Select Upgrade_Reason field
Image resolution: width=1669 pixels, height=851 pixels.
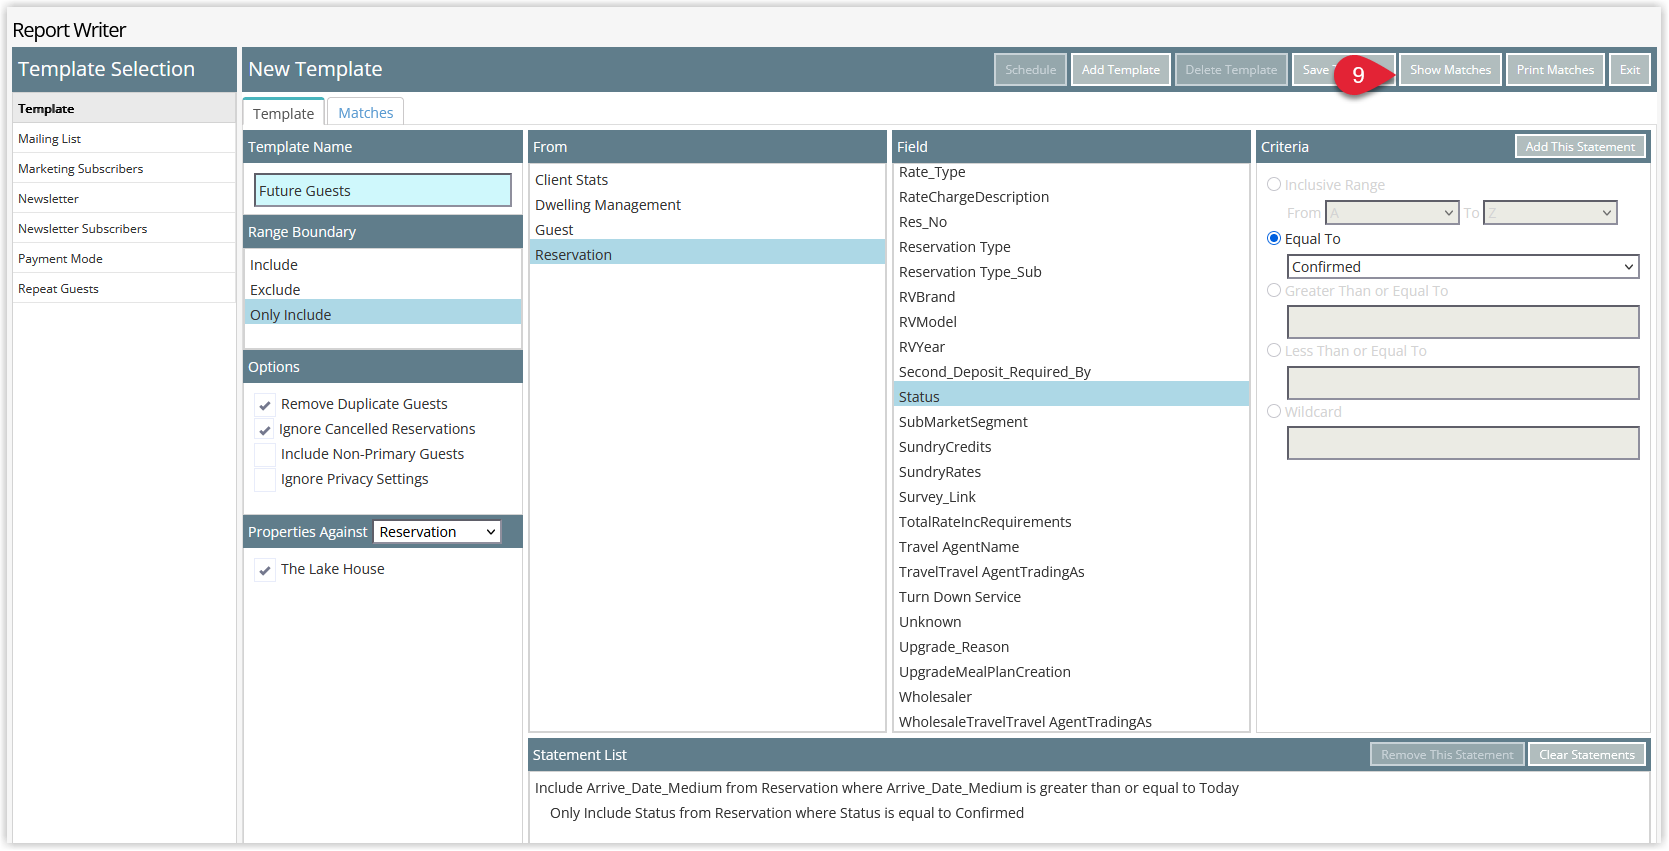pos(1071,647)
